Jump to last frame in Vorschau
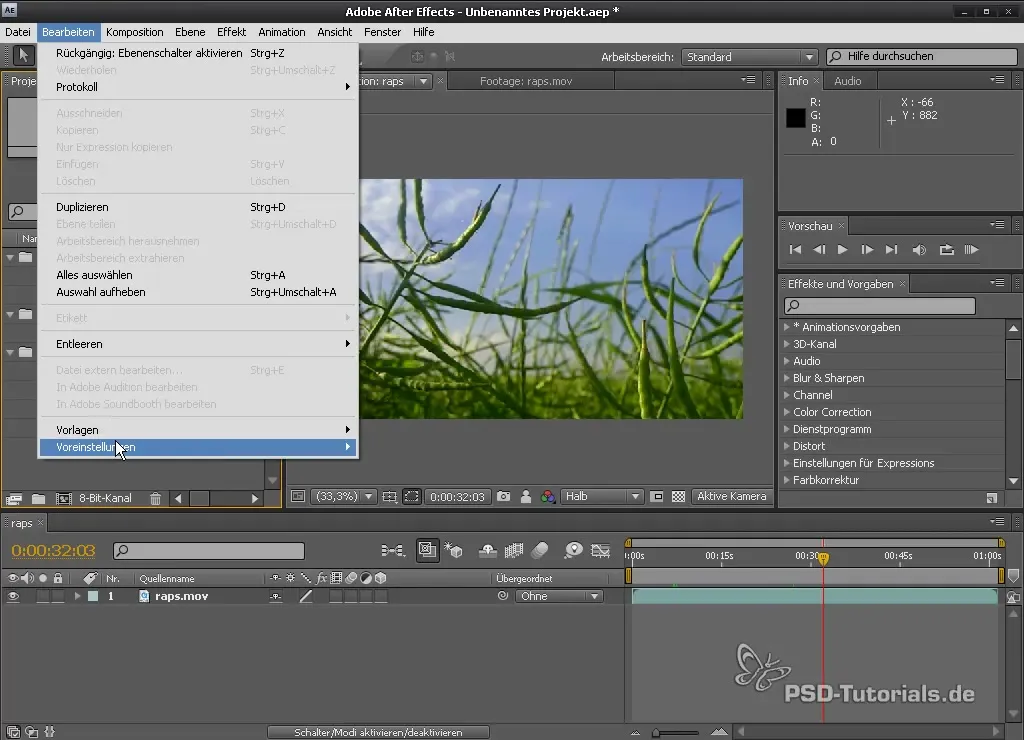The image size is (1024, 740). pos(891,249)
